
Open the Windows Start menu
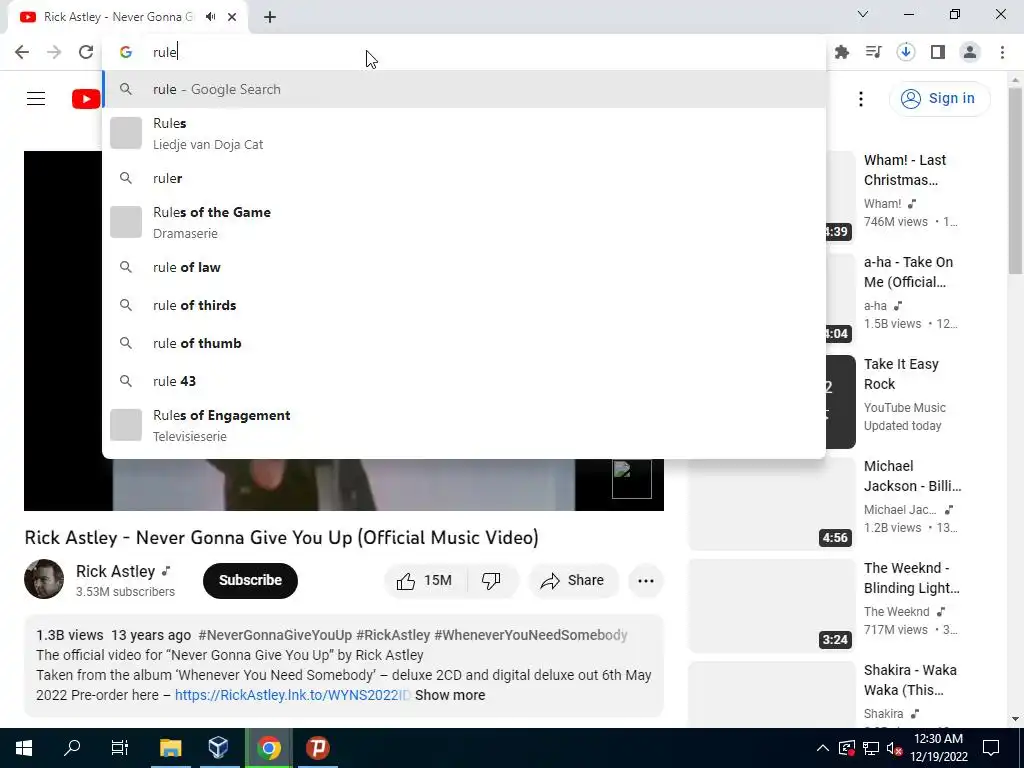(x=24, y=748)
